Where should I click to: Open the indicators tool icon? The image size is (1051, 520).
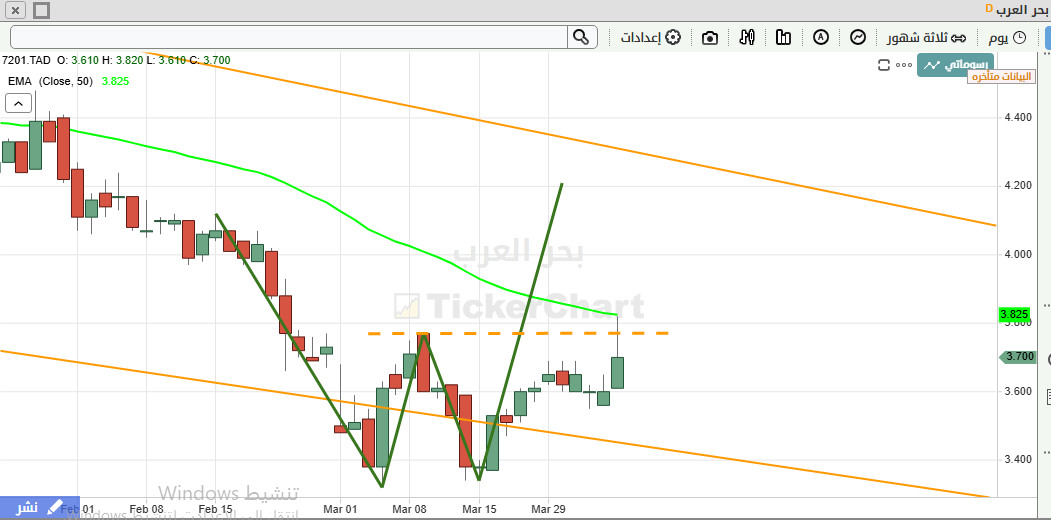pyautogui.click(x=747, y=37)
